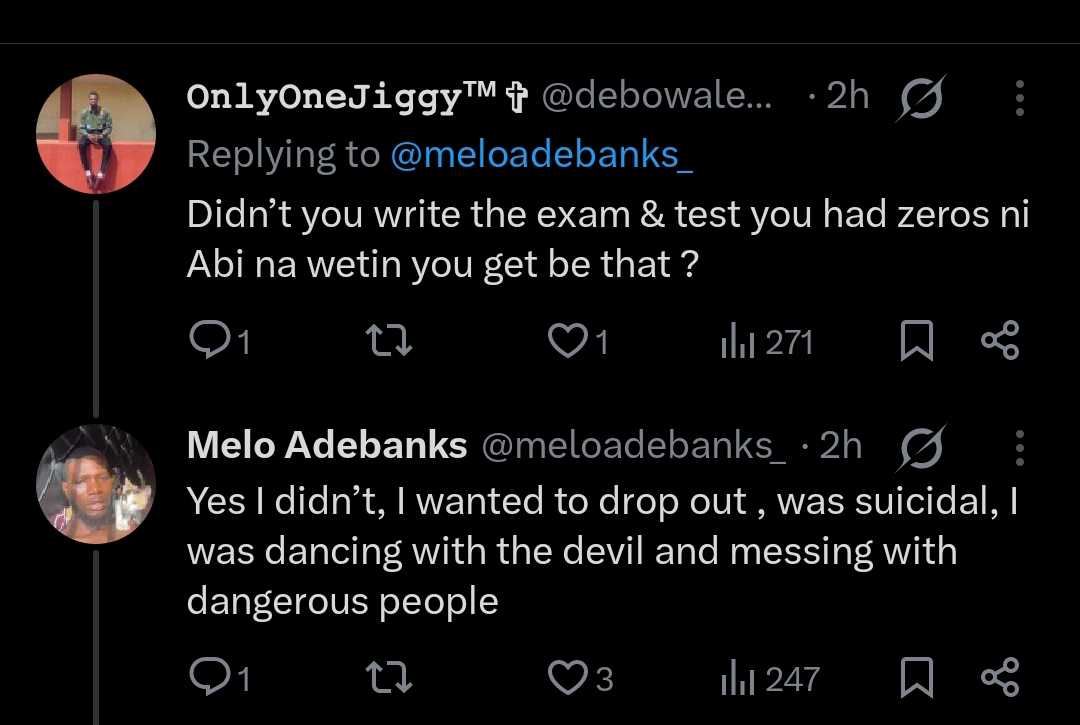Bookmark OnlyOneJiggy's tweet
Viewport: 1080px width, 725px height.
tap(917, 343)
